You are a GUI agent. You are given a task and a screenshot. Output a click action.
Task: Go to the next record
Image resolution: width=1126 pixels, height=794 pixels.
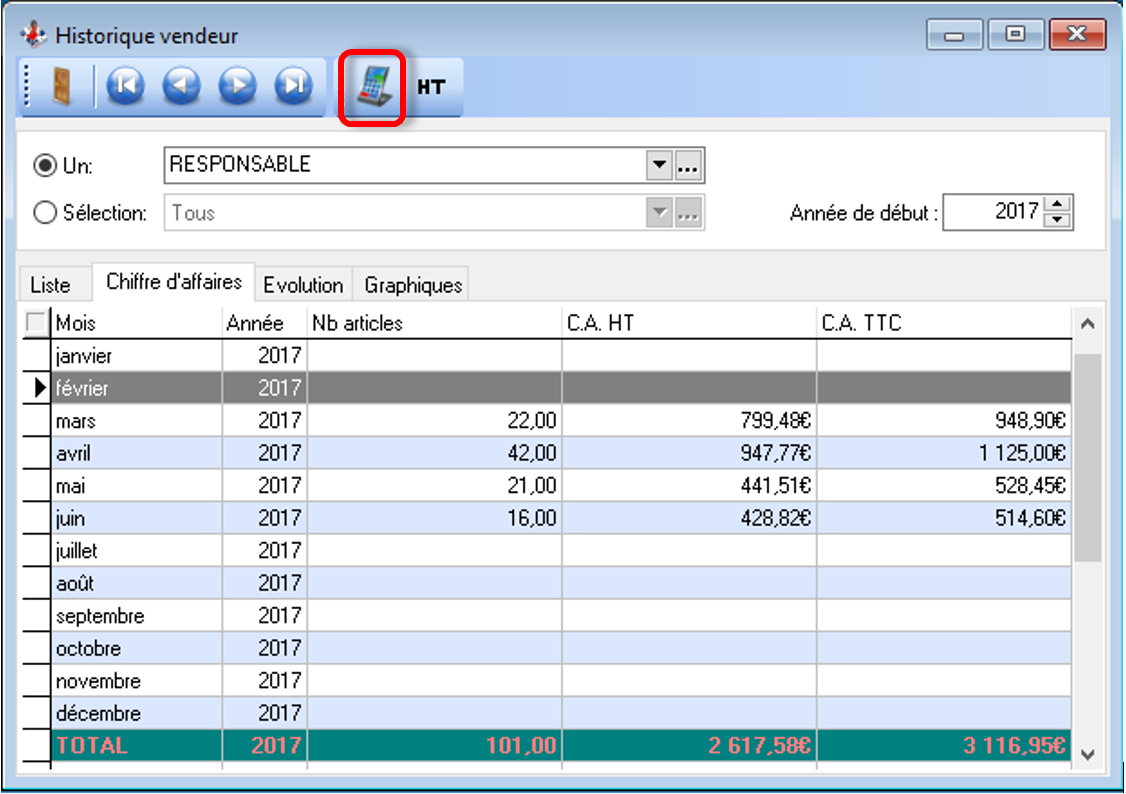237,87
